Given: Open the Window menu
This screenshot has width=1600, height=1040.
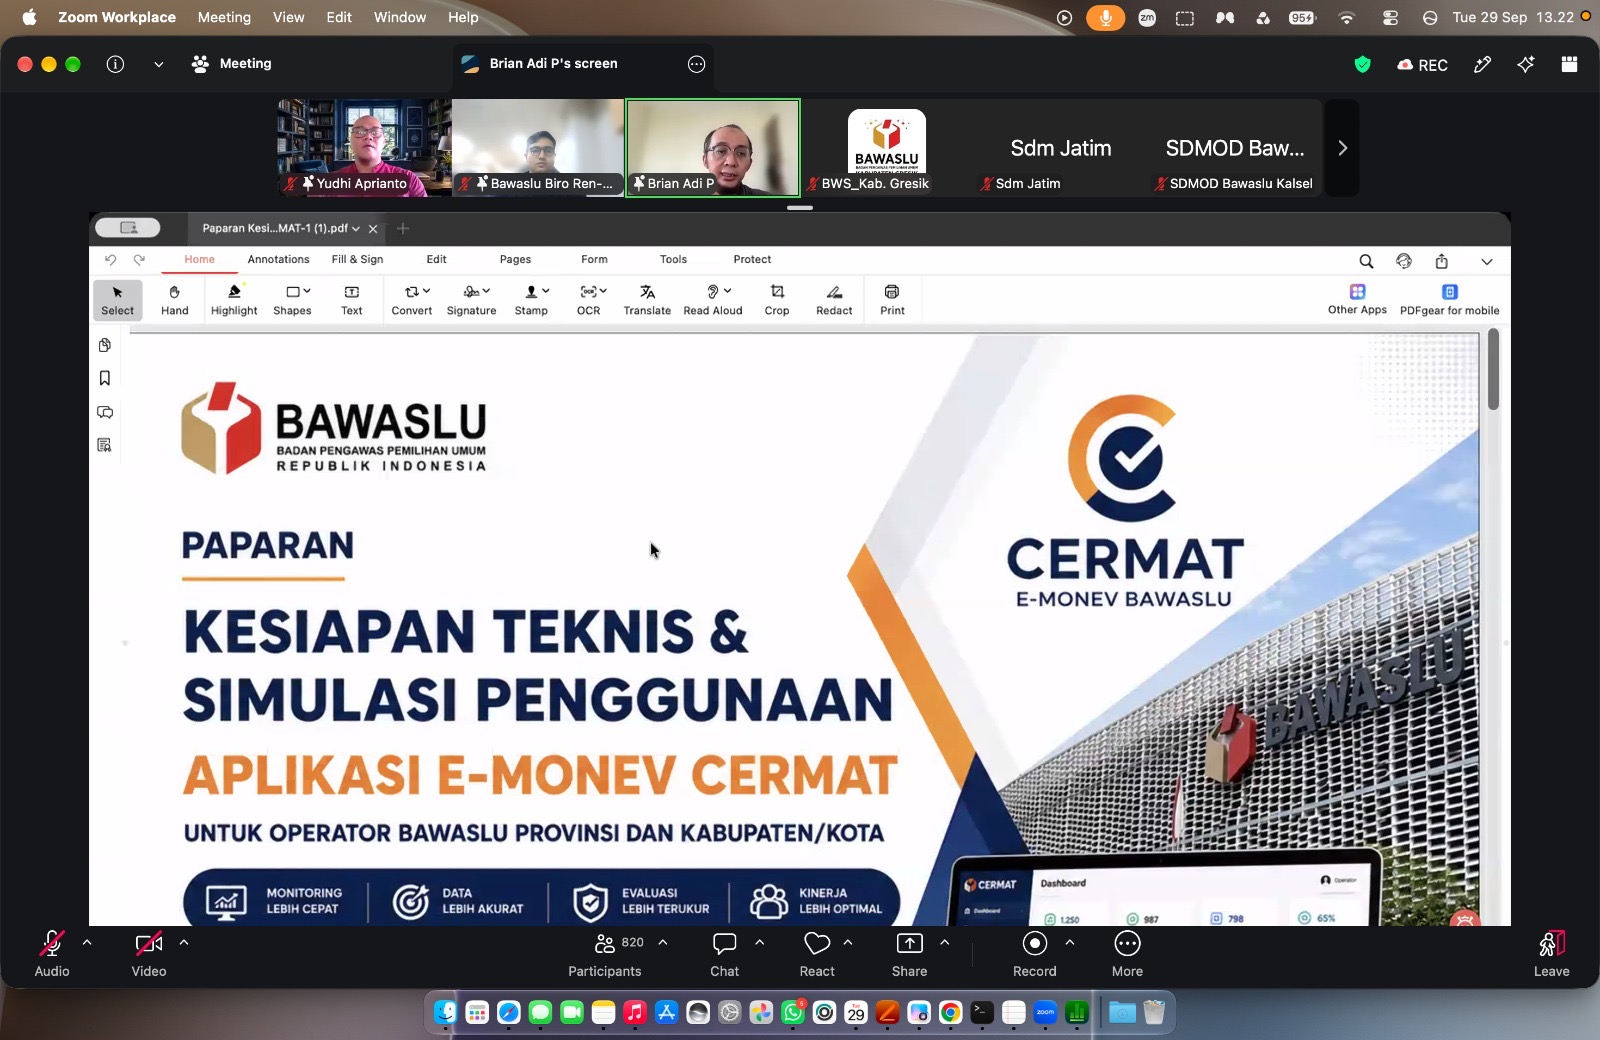Looking at the screenshot, I should (x=400, y=17).
